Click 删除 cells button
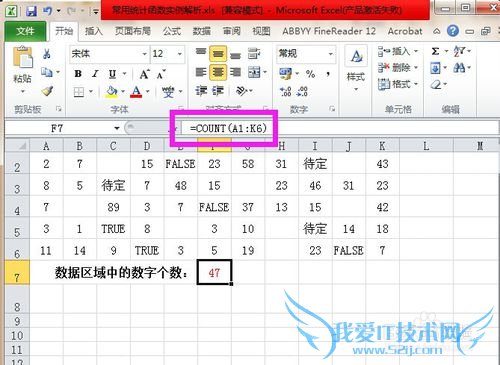This screenshot has width=500, height=365. click(397, 68)
